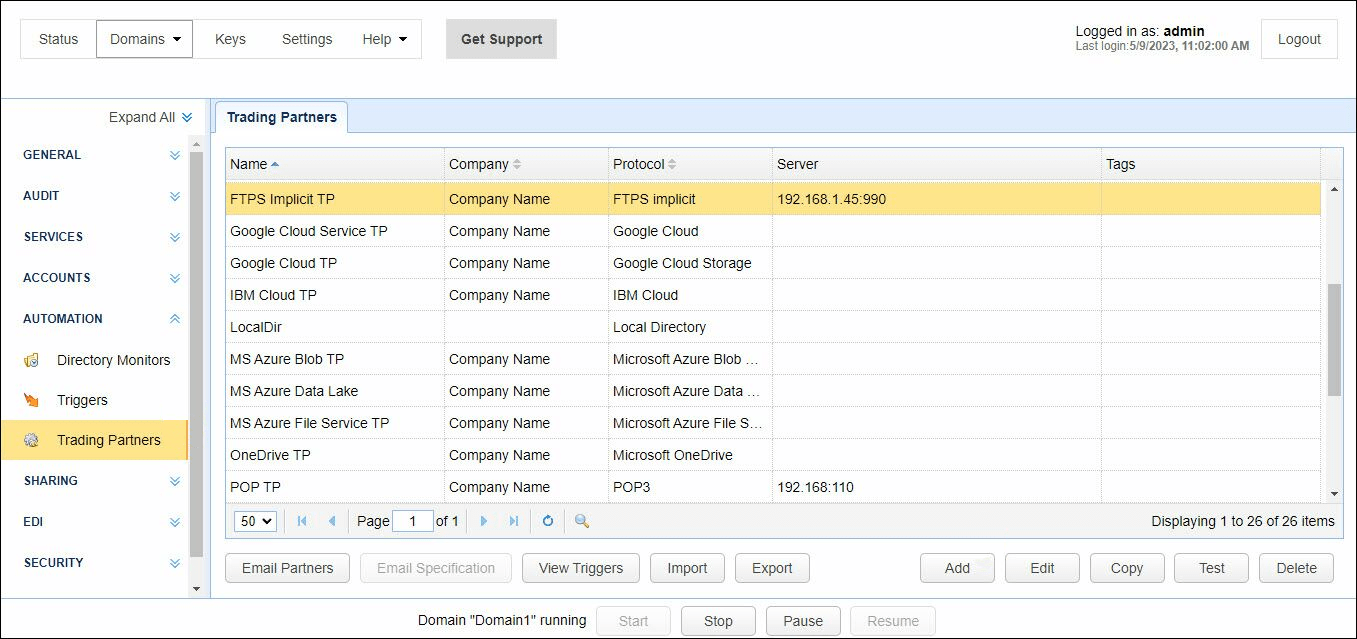Open Directory Monitors in sidebar

[x=113, y=360]
